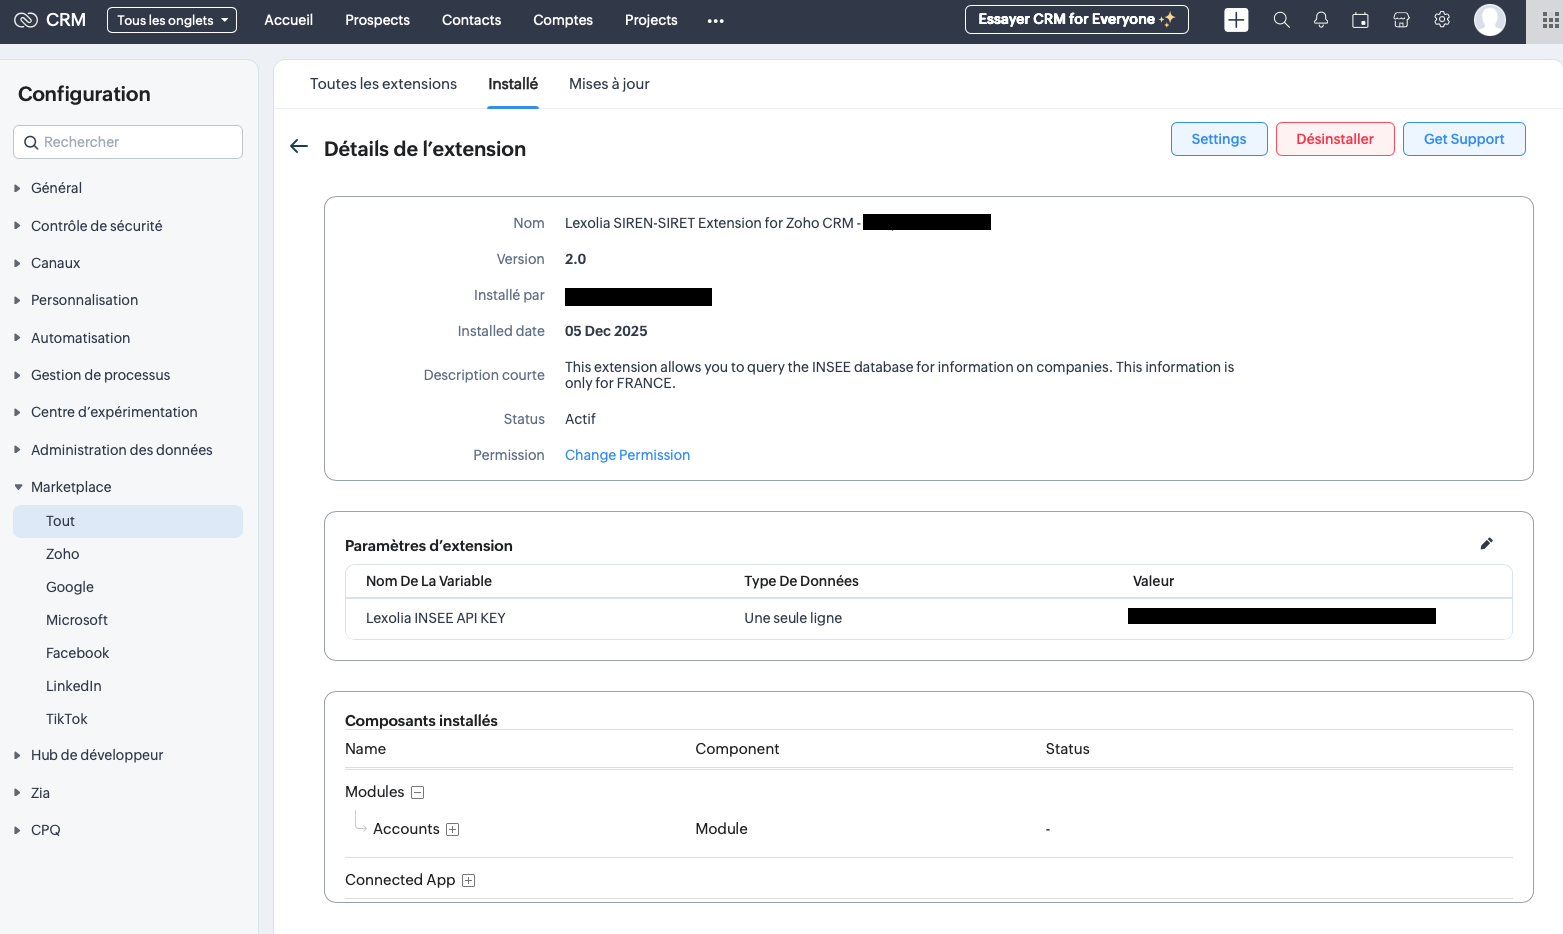This screenshot has height=934, width=1563.
Task: Click the version value 2.0
Action: 576,259
